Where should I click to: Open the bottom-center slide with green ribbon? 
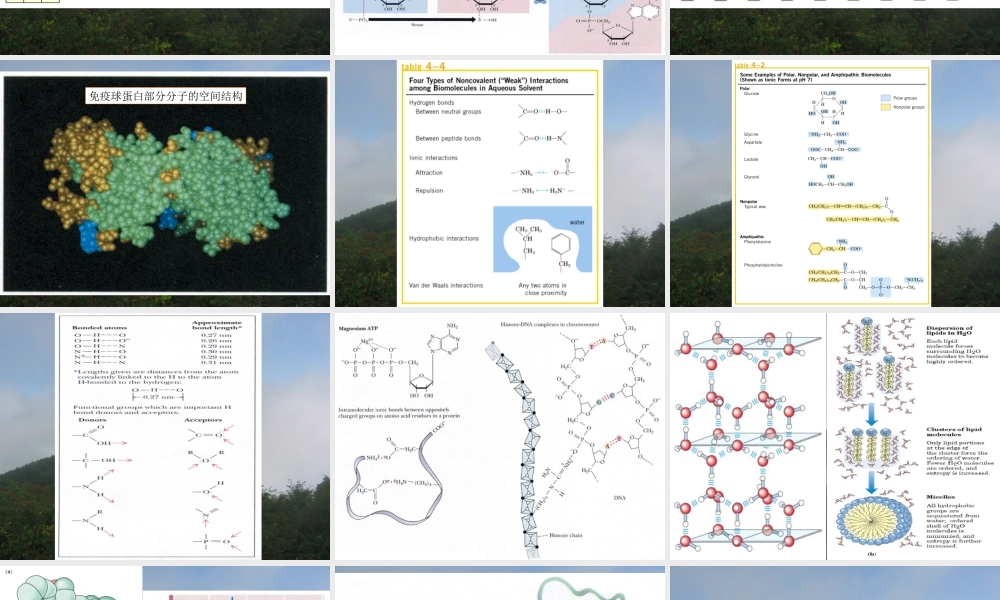pyautogui.click(x=500, y=583)
